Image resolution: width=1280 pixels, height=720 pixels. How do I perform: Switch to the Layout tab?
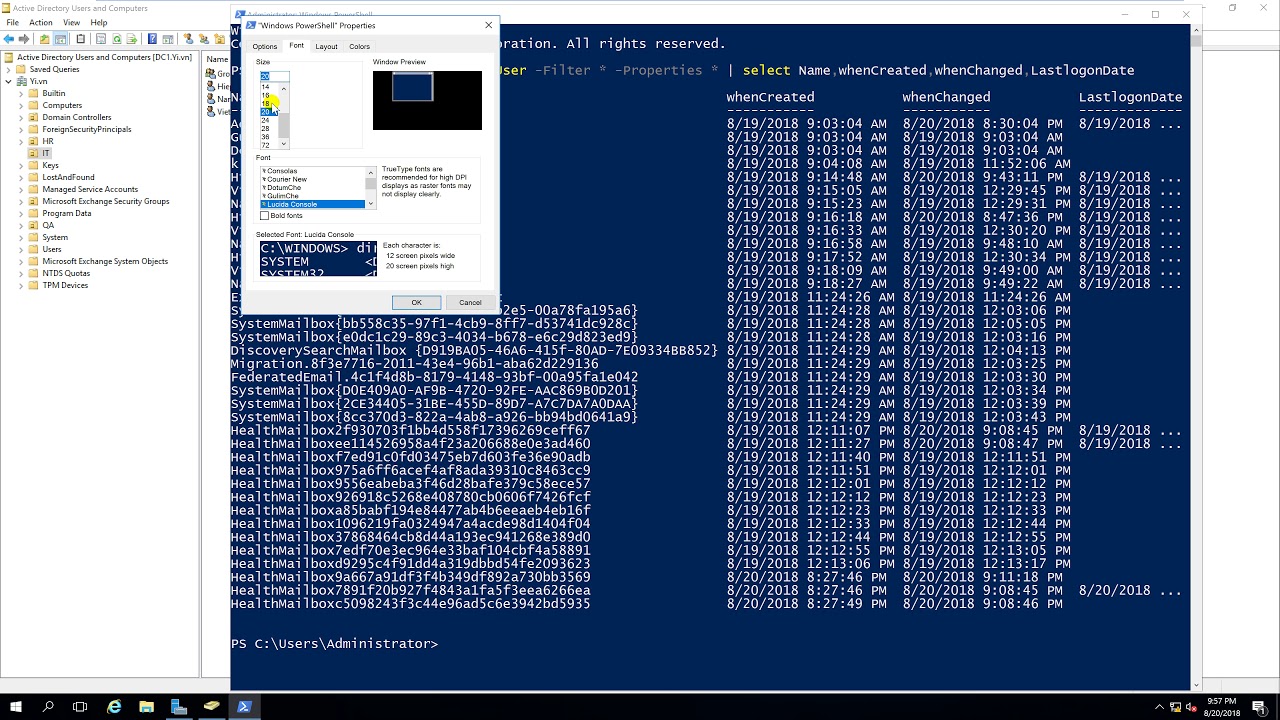click(x=326, y=46)
